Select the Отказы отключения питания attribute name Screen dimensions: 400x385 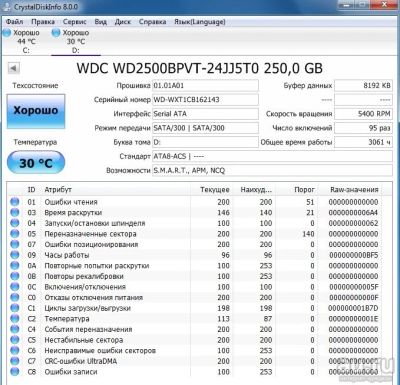(94, 298)
